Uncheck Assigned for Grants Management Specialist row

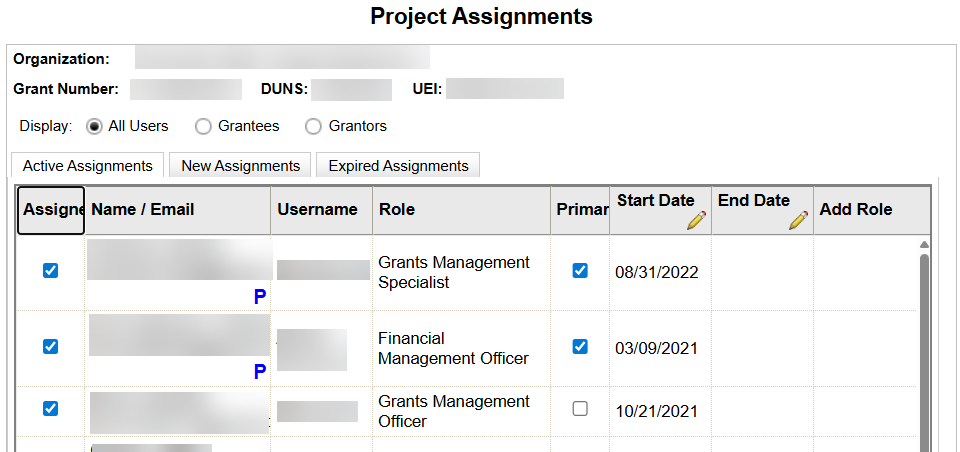click(x=51, y=271)
